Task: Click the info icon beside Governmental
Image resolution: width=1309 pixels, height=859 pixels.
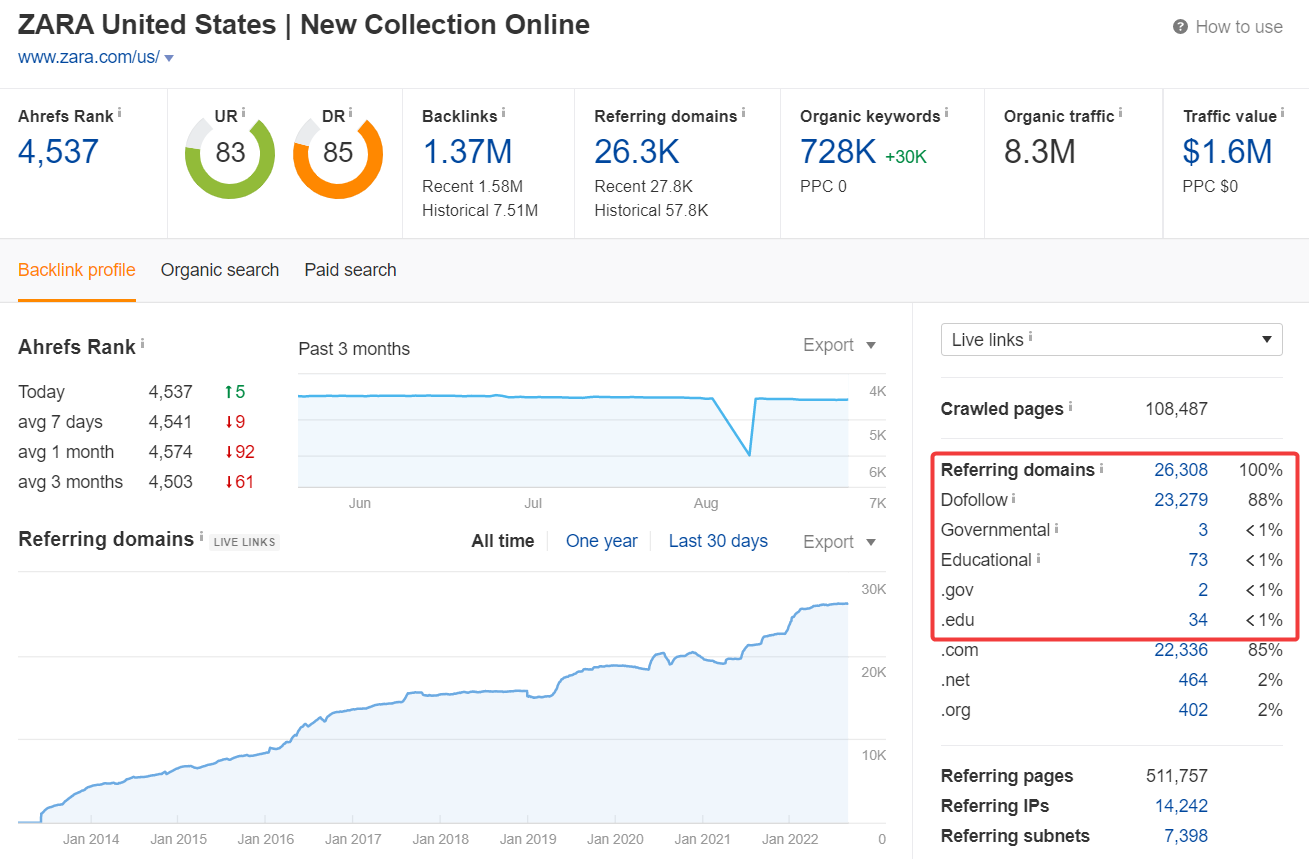Action: tap(1057, 527)
